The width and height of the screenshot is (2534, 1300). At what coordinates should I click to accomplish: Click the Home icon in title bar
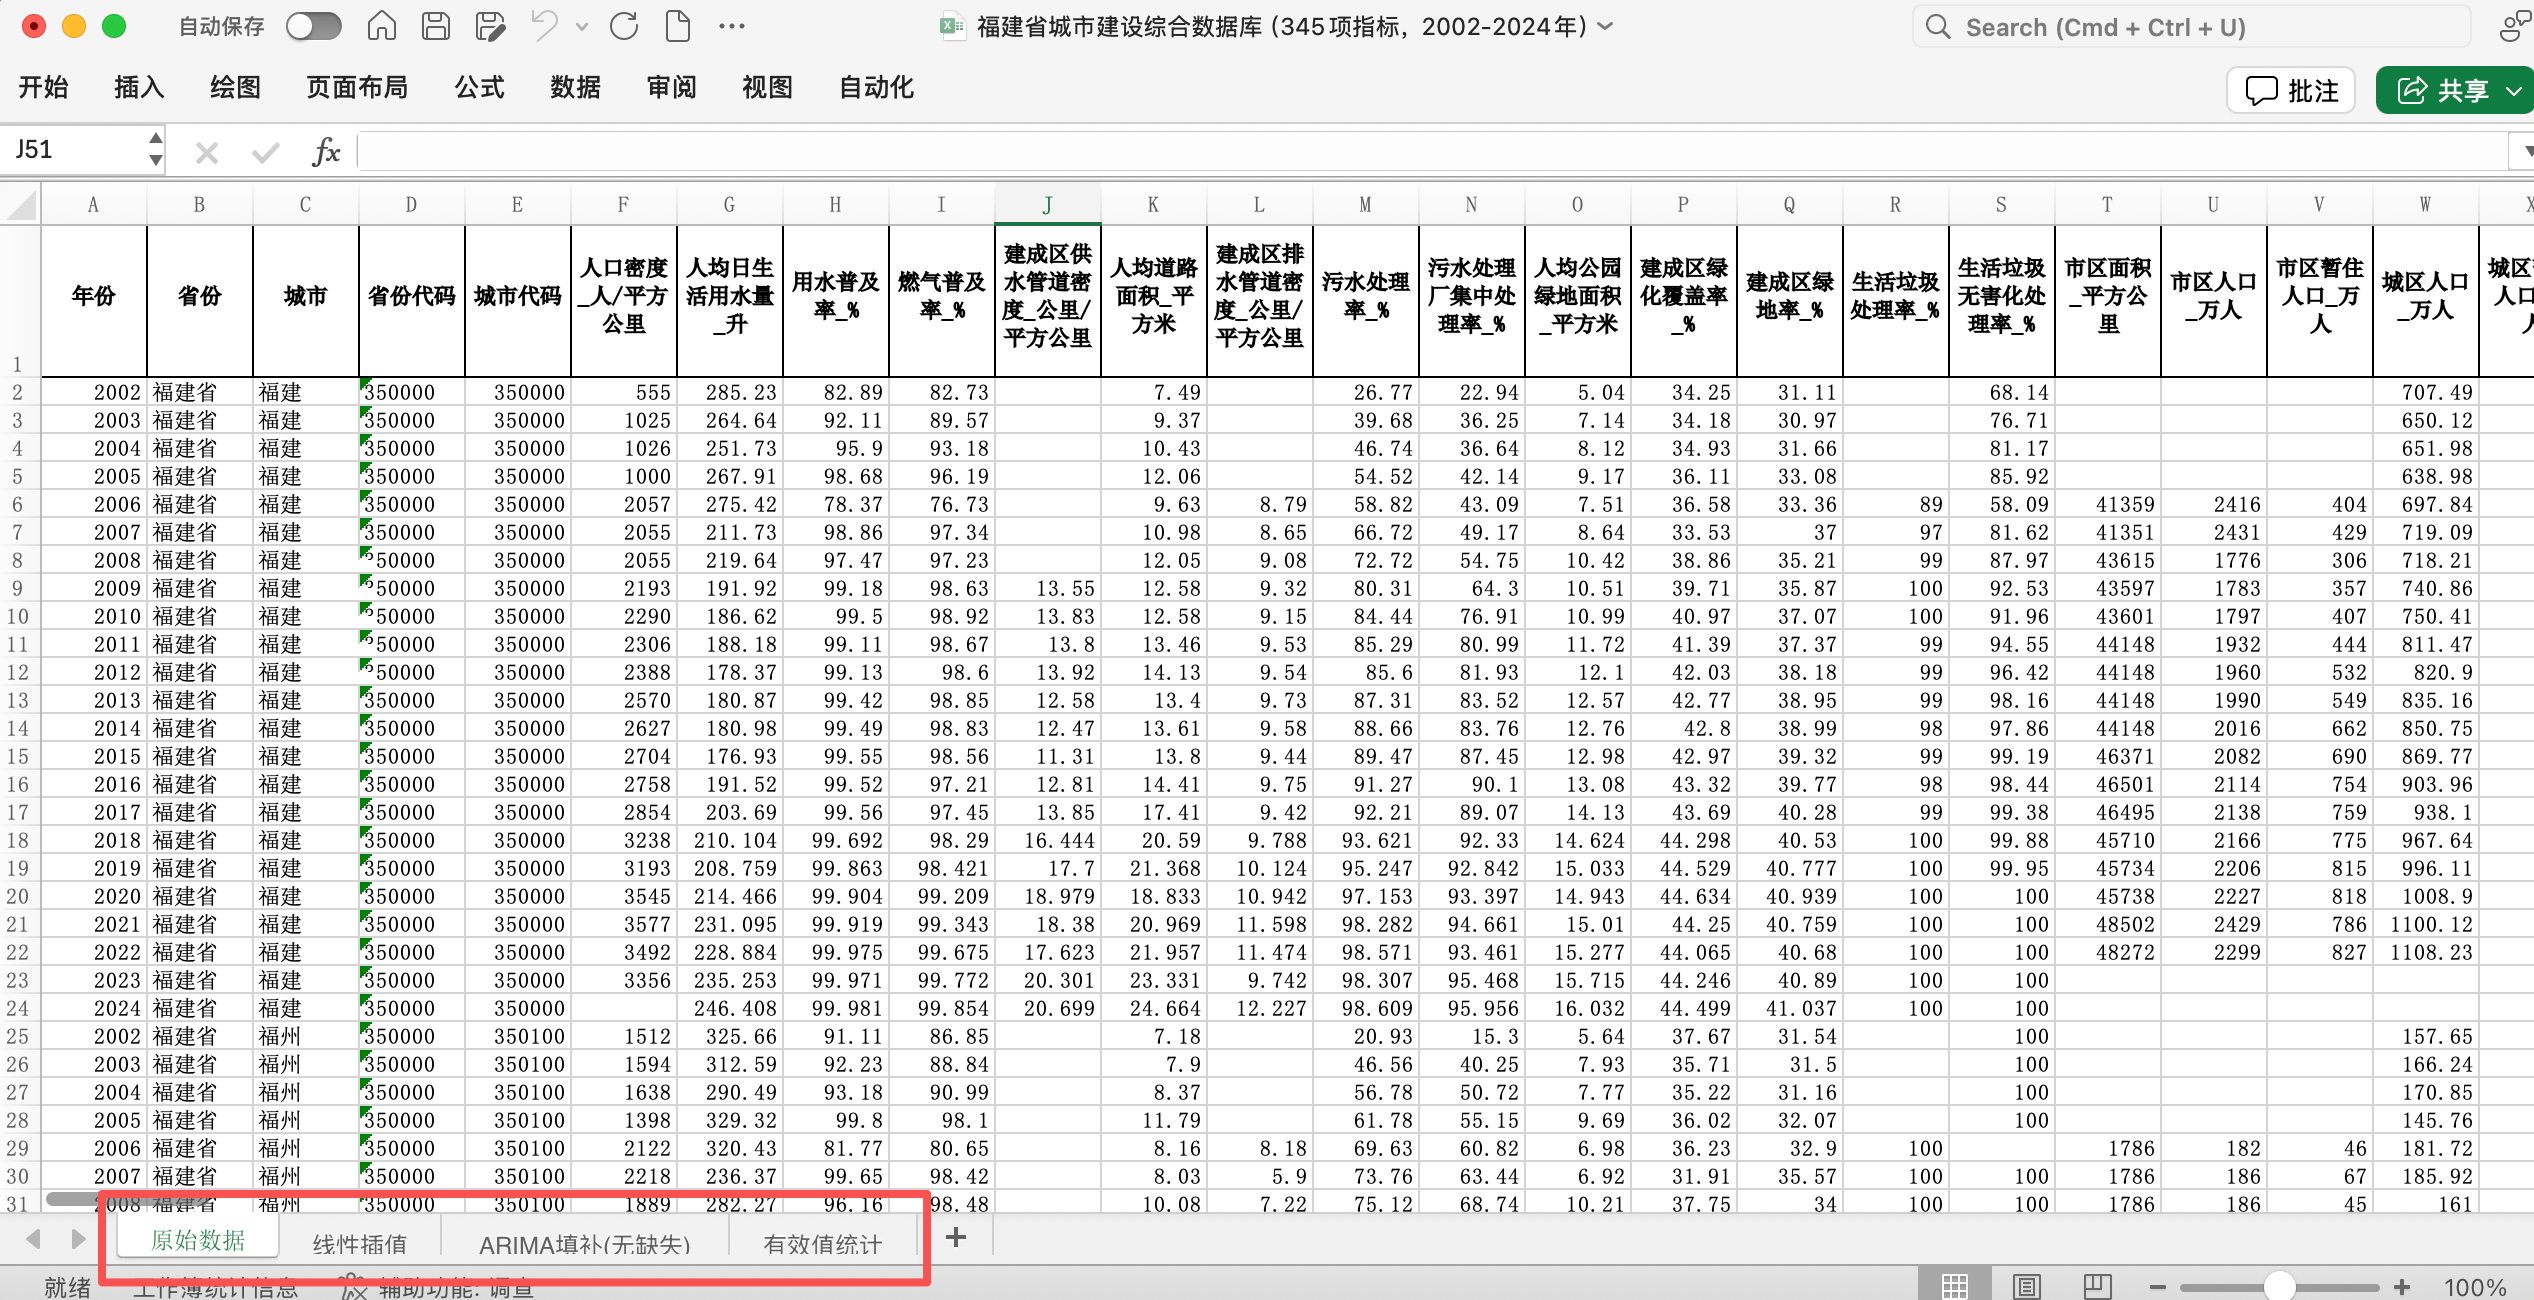click(x=381, y=26)
